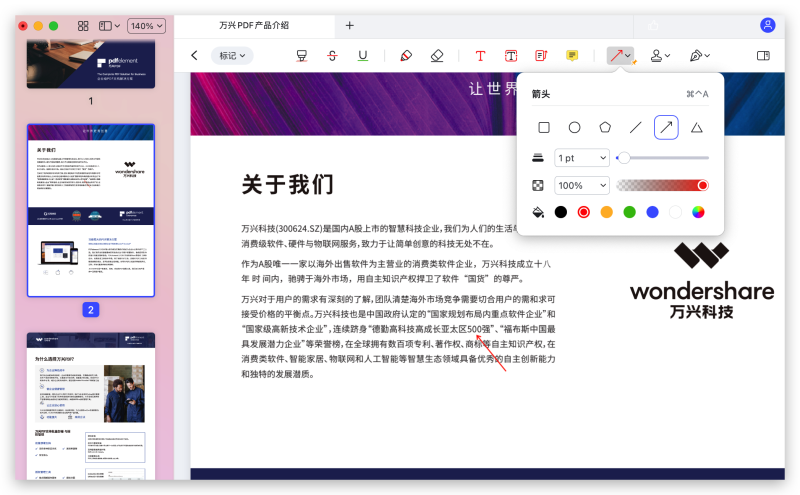The width and height of the screenshot is (800, 495).
Task: Toggle the arrow shape tool dropdown
Action: click(x=620, y=56)
